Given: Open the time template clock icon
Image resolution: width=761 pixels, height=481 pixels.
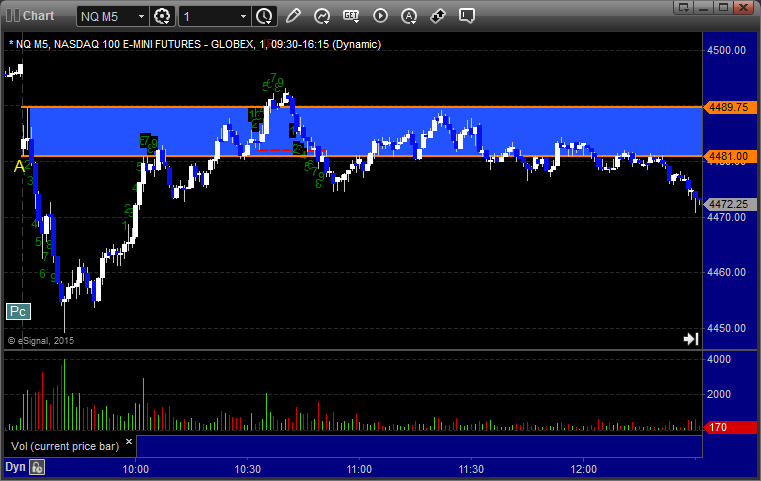Looking at the screenshot, I should coord(265,17).
